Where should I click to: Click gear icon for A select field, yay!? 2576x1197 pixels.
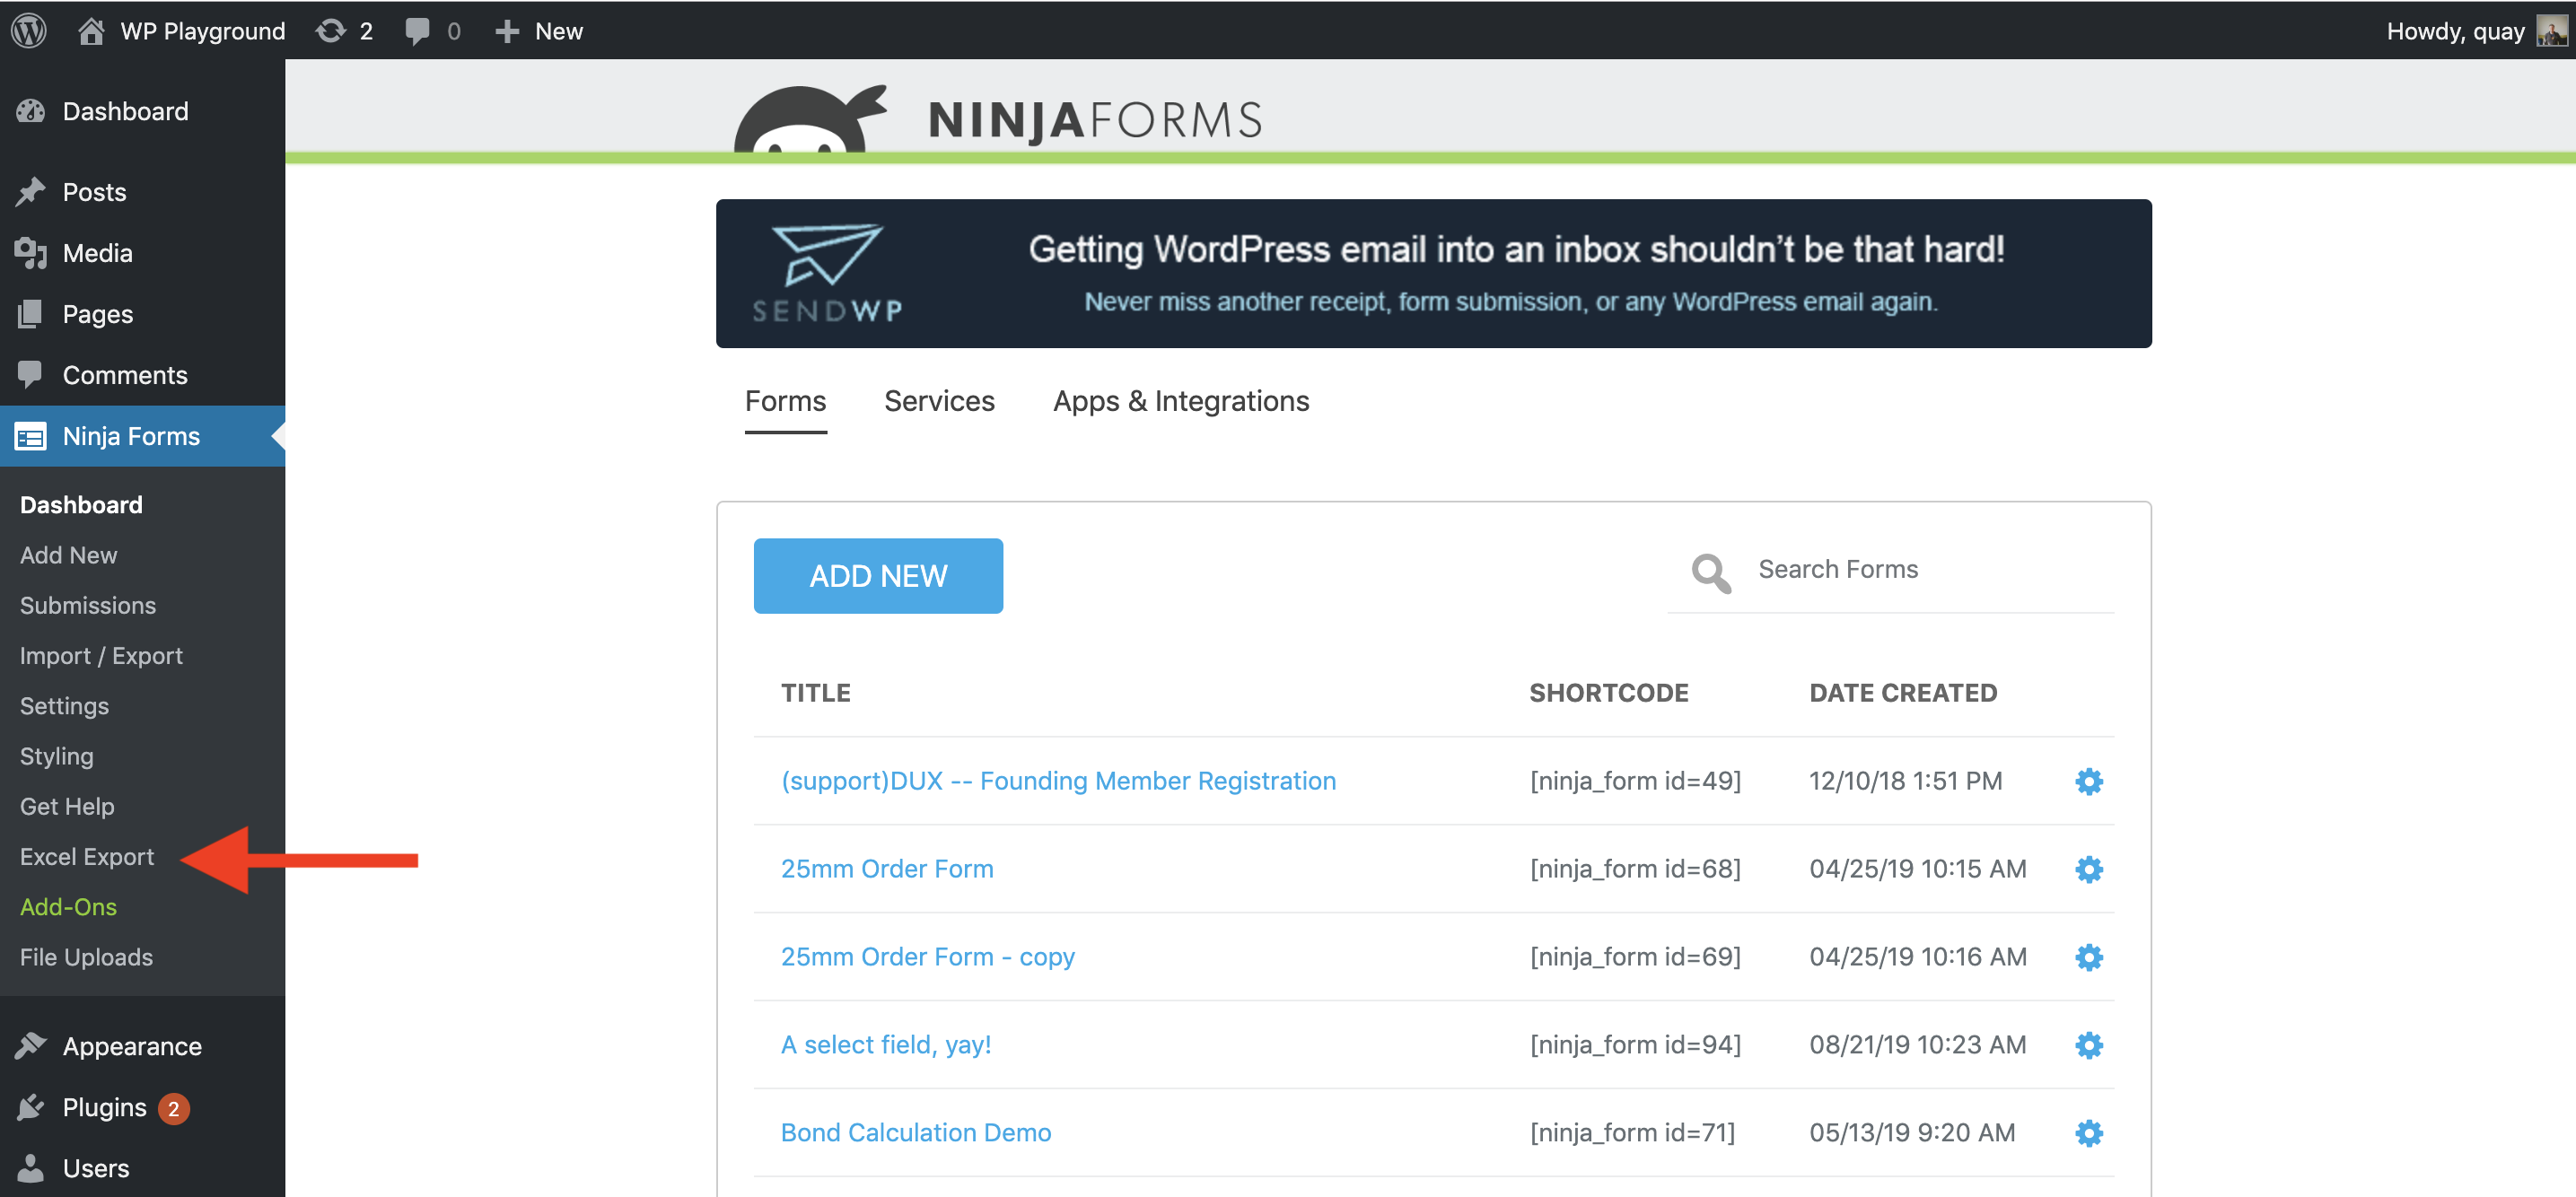tap(2088, 1045)
